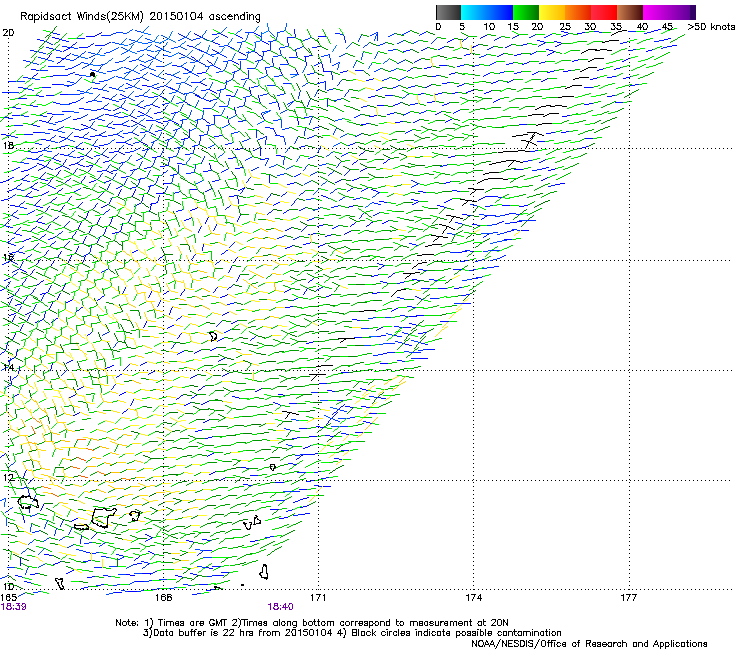Click the longitude axis label 174
This screenshot has width=740, height=650.
(x=473, y=598)
